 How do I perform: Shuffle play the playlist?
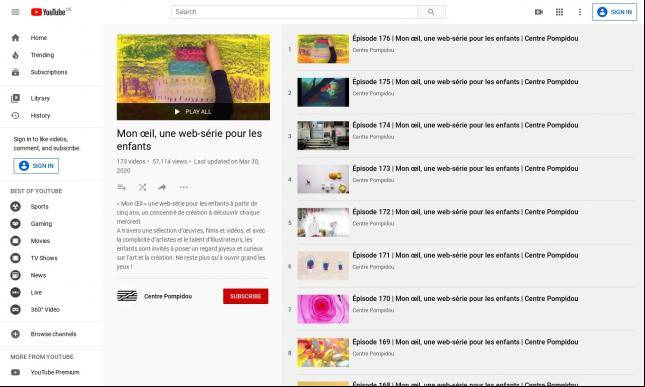point(142,187)
